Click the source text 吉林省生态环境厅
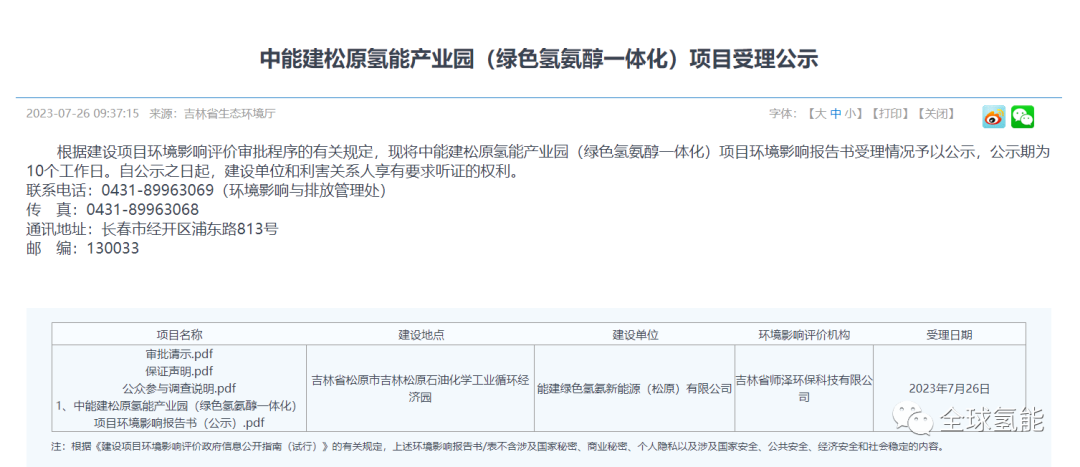This screenshot has height=467, width=1080. (229, 114)
